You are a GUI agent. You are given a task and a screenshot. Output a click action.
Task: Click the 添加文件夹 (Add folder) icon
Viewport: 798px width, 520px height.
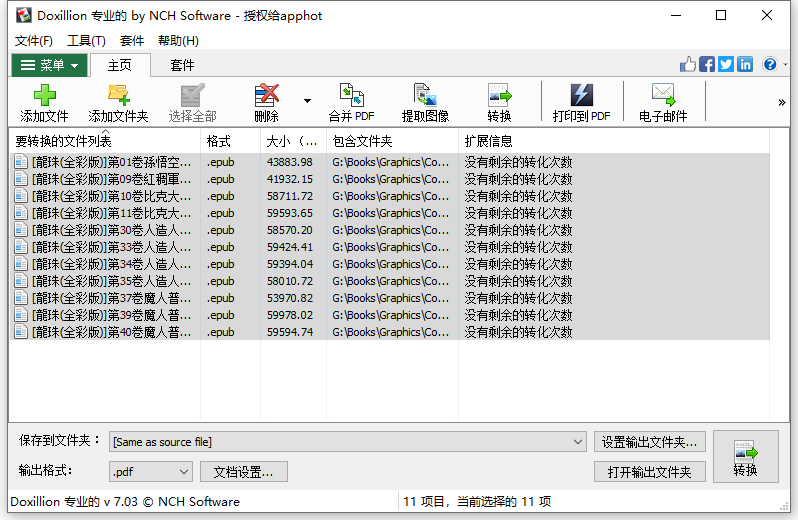point(118,103)
